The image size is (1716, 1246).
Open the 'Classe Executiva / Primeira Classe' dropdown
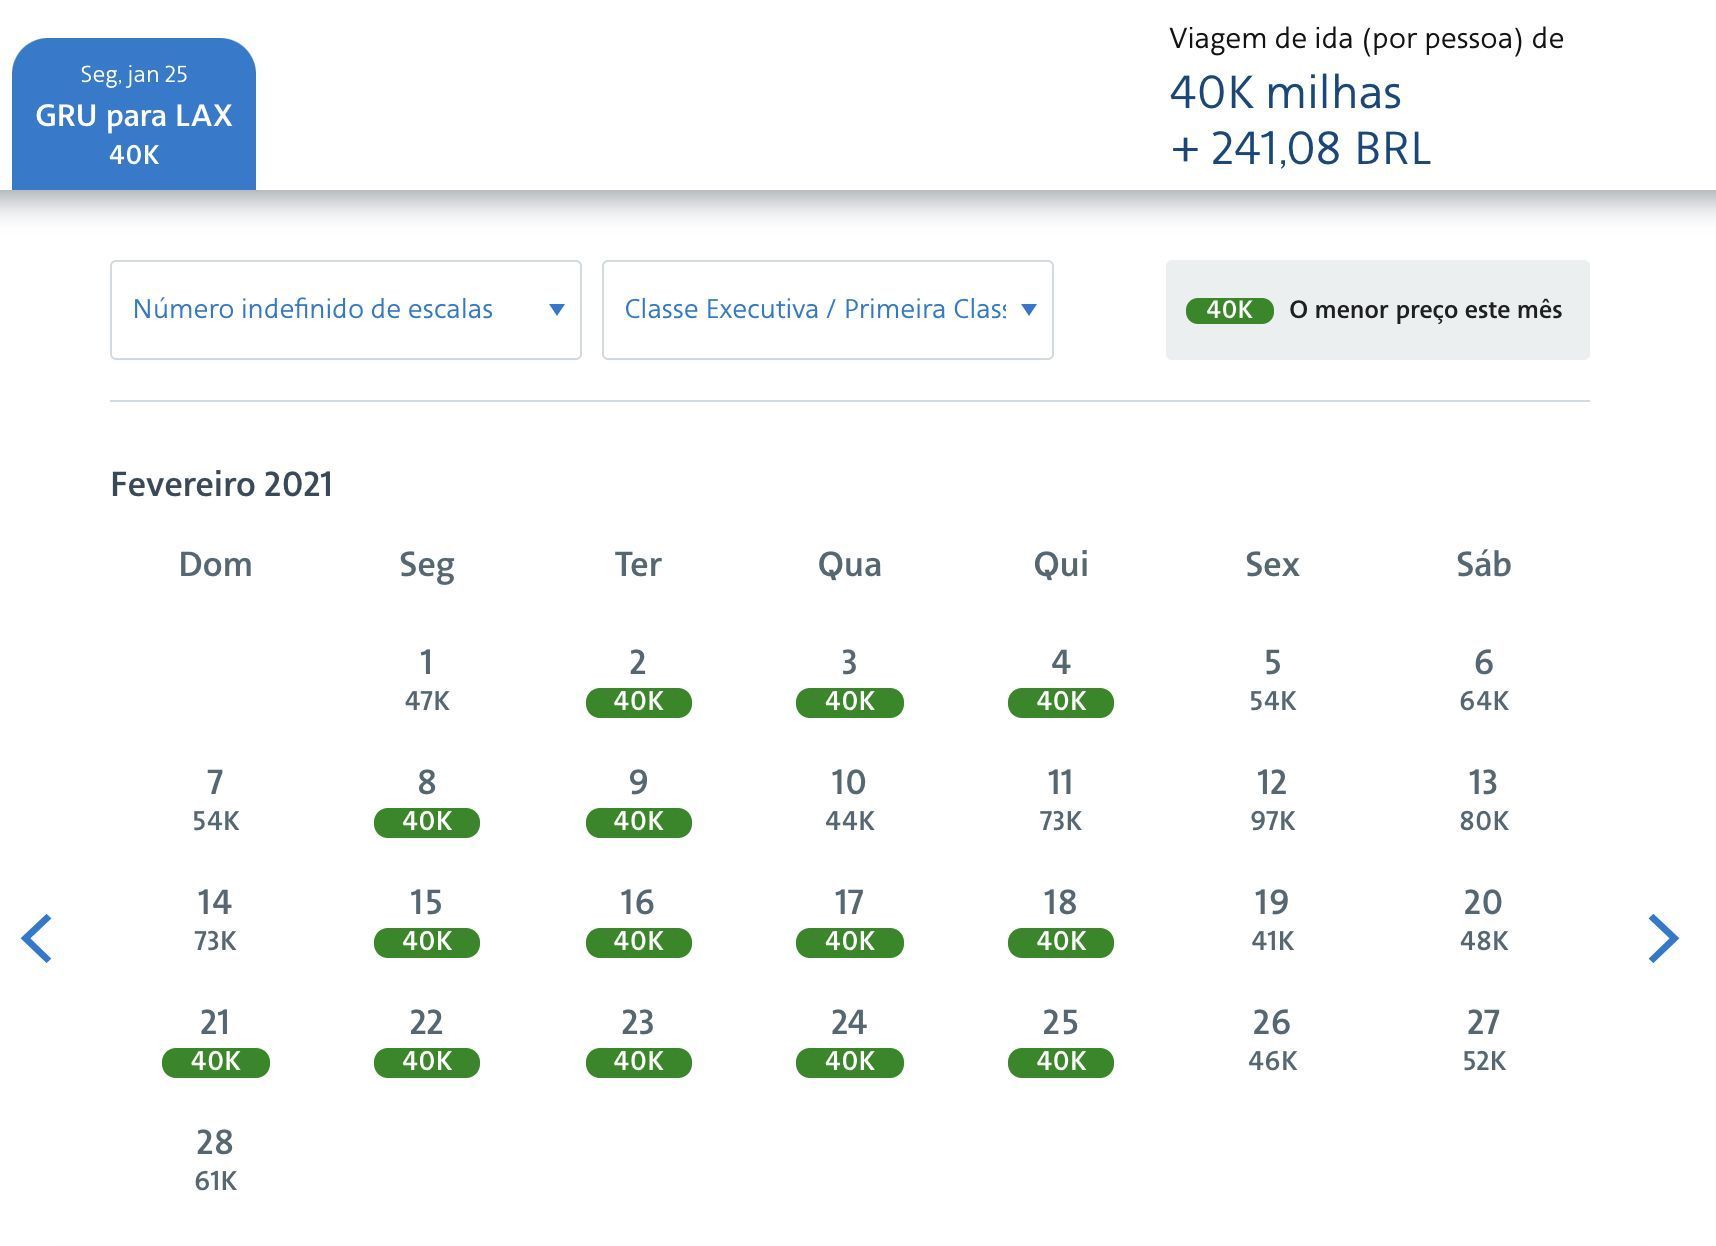[x=828, y=310]
